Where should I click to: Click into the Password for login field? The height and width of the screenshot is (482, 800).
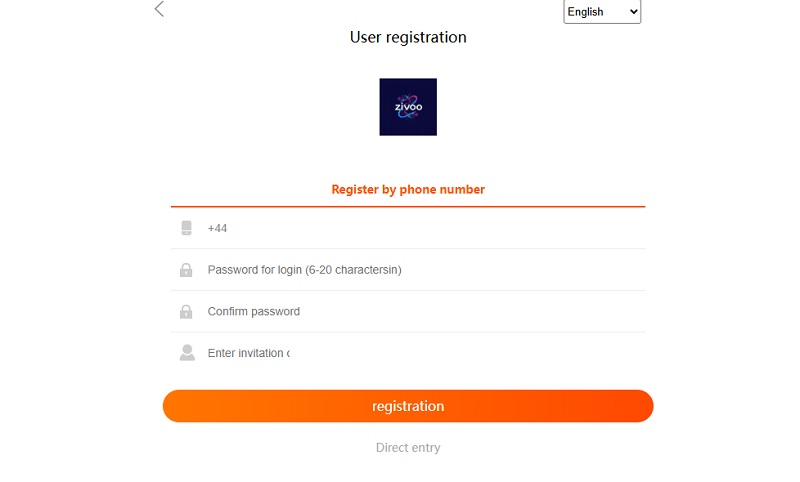pyautogui.click(x=420, y=270)
